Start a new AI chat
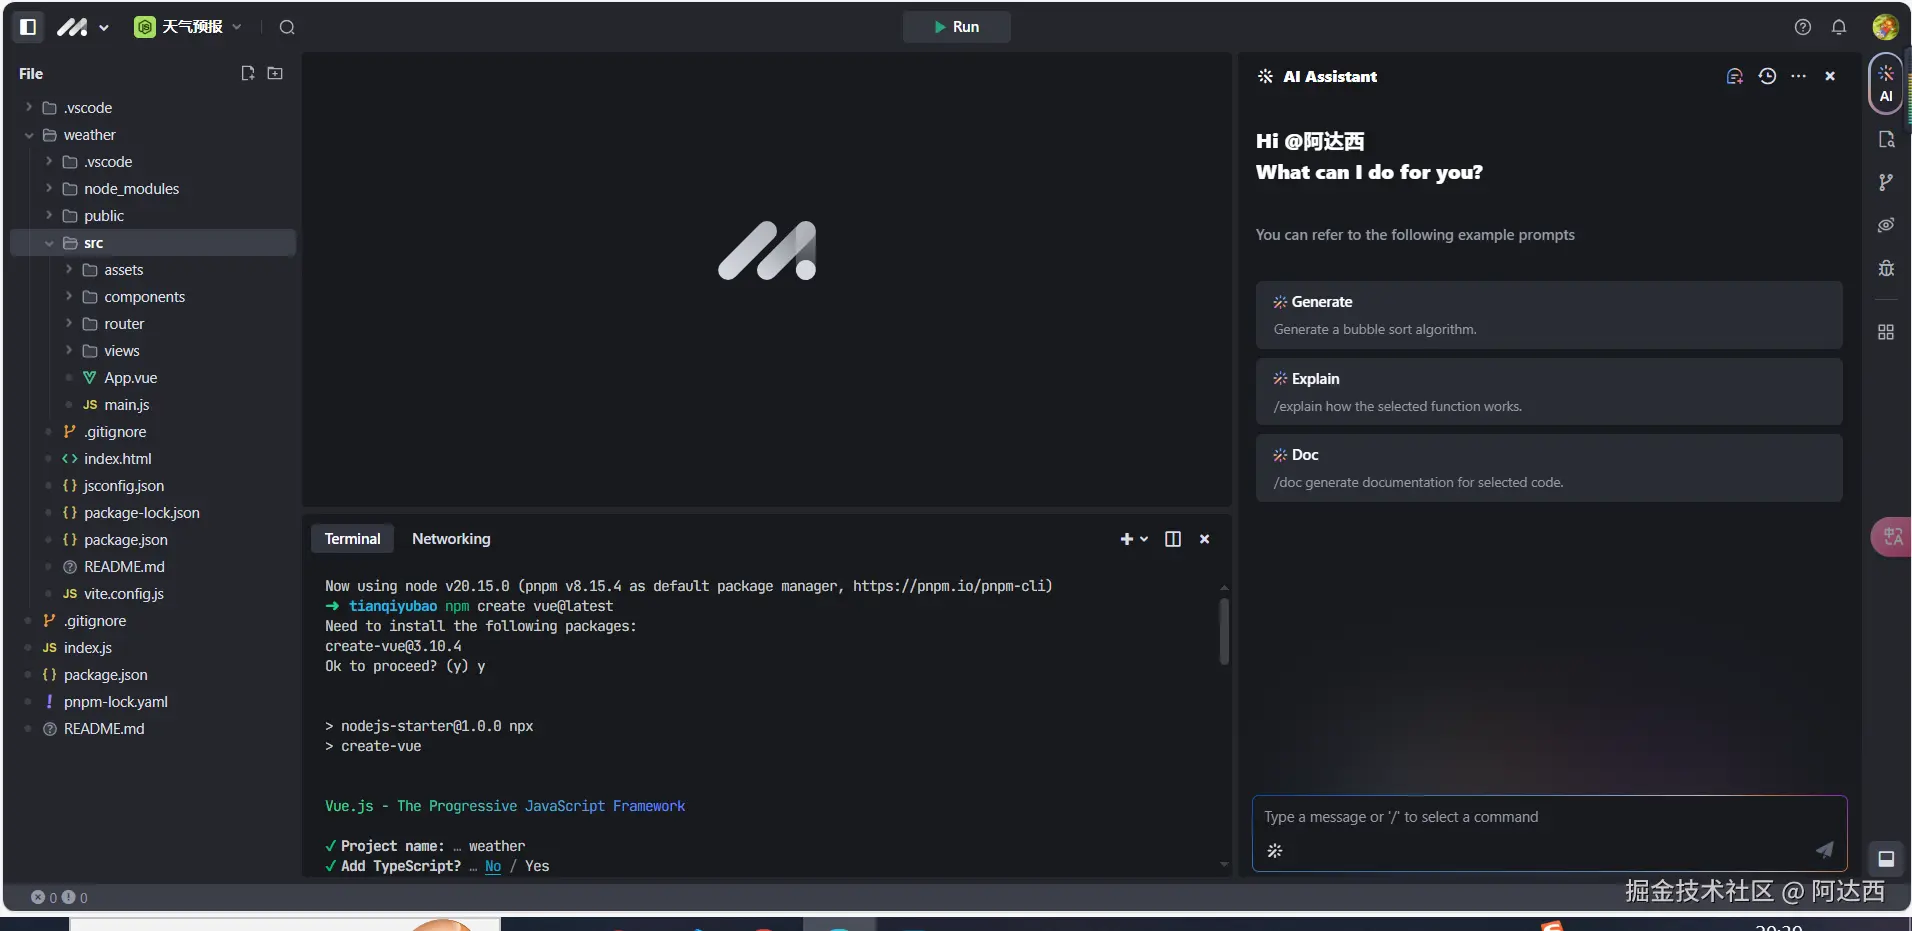The width and height of the screenshot is (1912, 931). 1735,76
